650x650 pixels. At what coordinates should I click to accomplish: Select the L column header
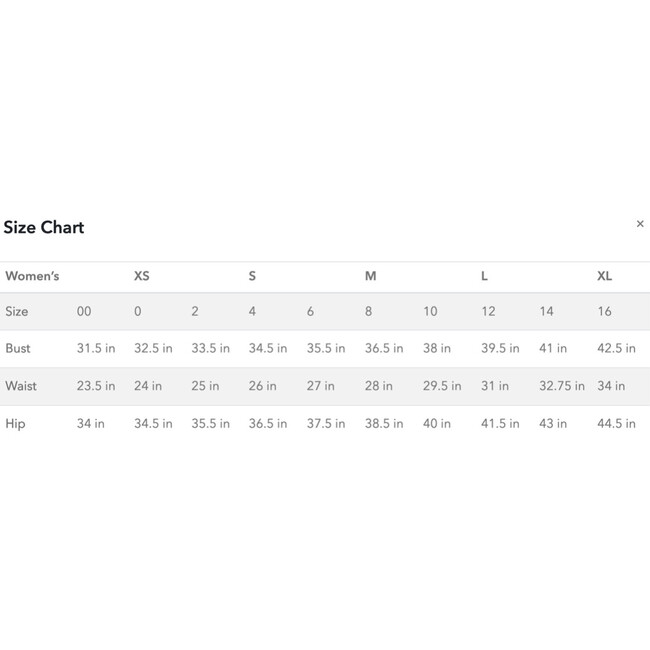484,276
